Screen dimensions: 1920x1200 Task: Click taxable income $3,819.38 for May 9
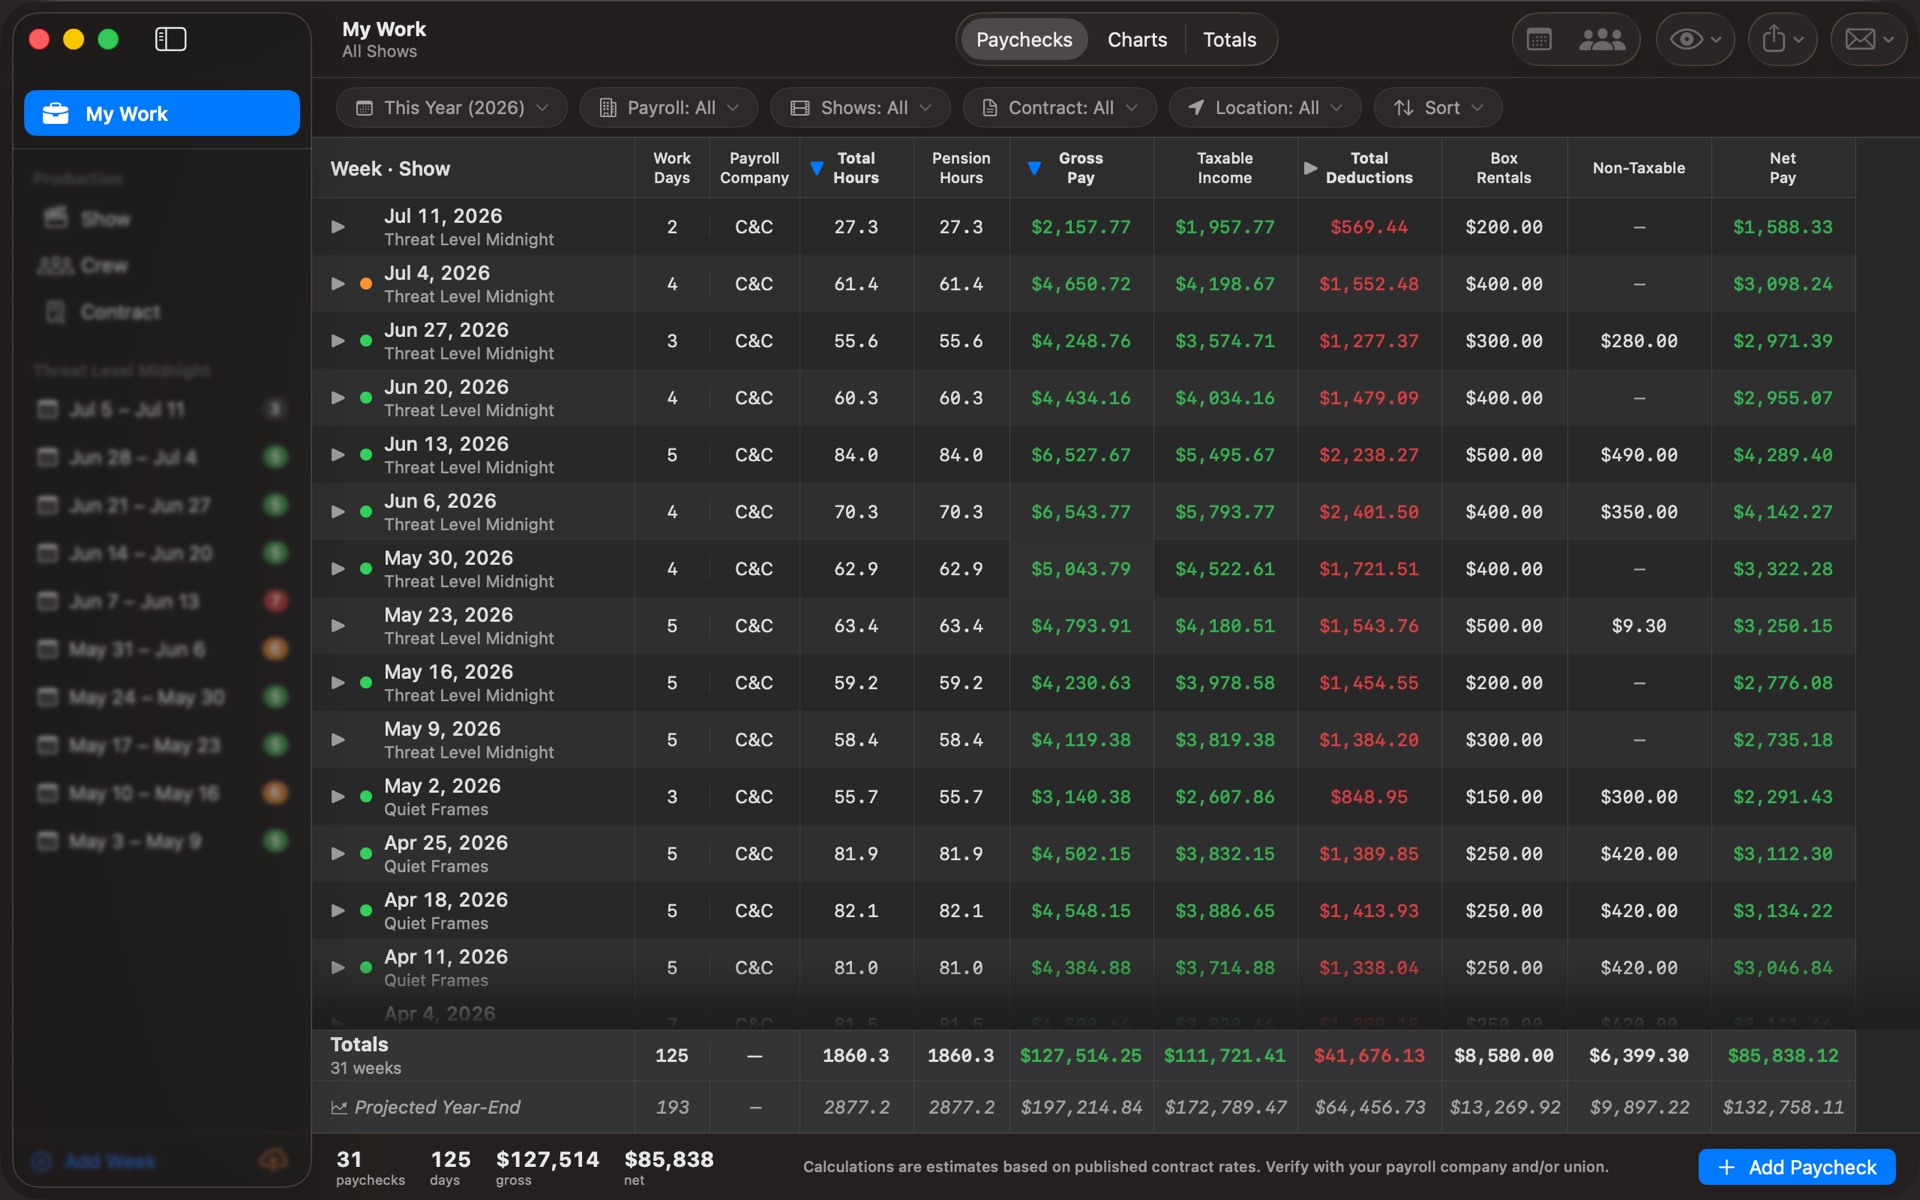coord(1225,740)
